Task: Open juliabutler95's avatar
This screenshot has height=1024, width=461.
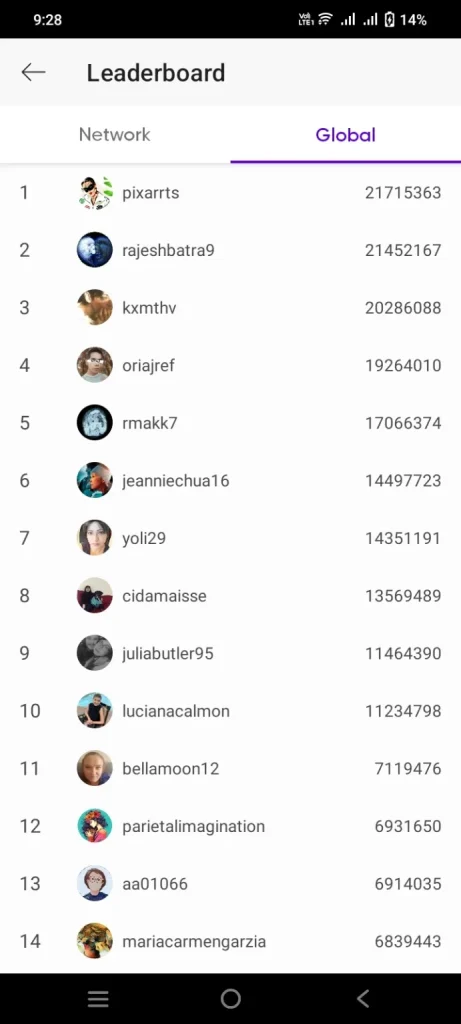Action: 95,653
